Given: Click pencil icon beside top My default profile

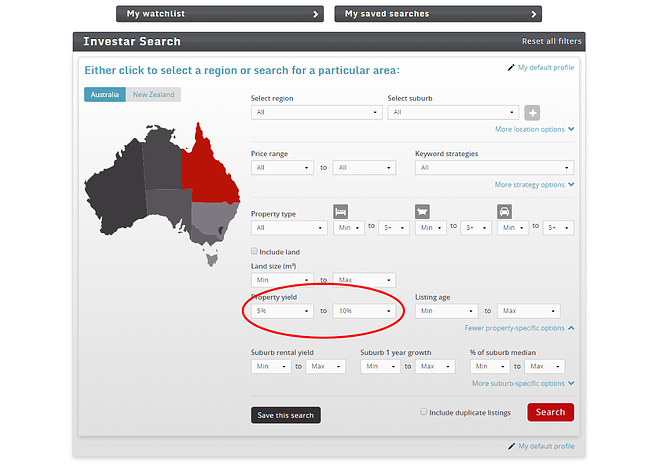Looking at the screenshot, I should [511, 68].
